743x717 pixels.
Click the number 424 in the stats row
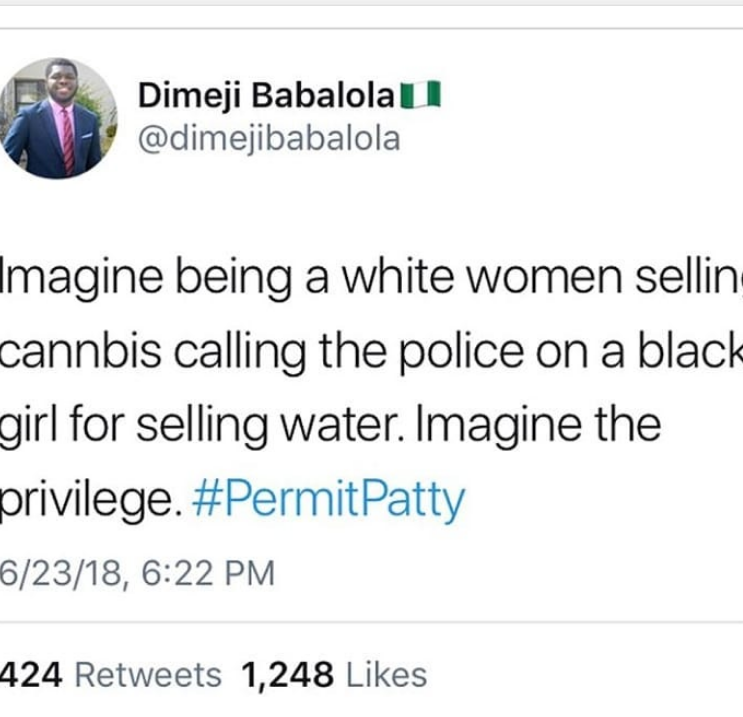(x=31, y=675)
